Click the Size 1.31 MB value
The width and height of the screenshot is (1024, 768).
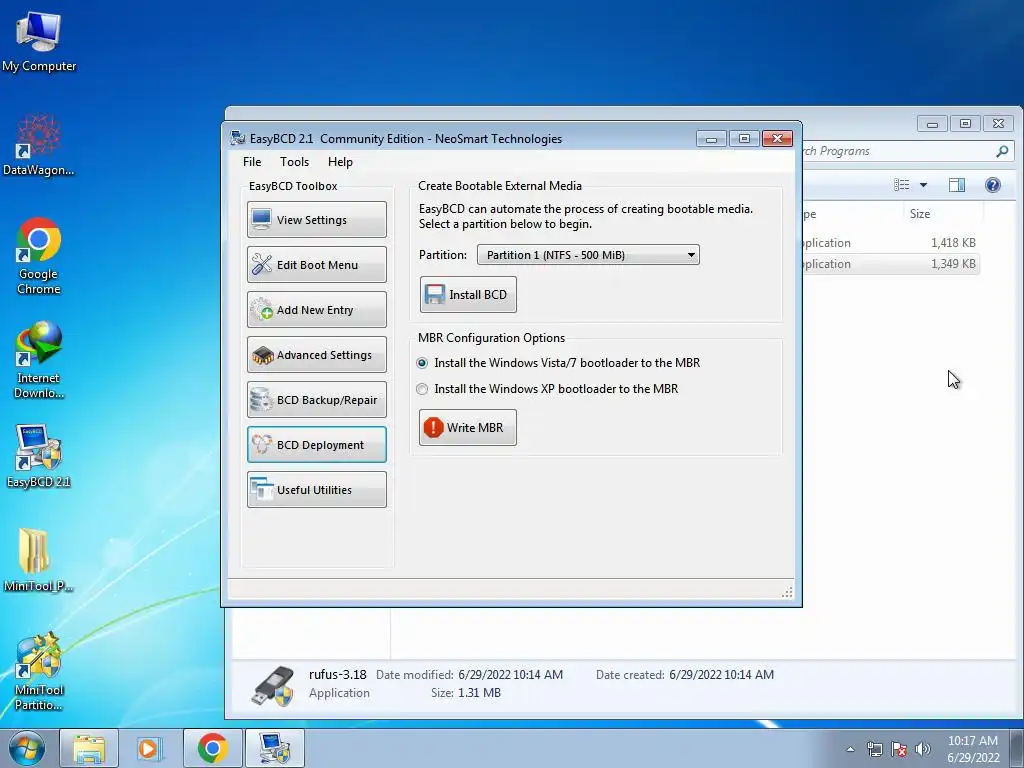tap(479, 693)
